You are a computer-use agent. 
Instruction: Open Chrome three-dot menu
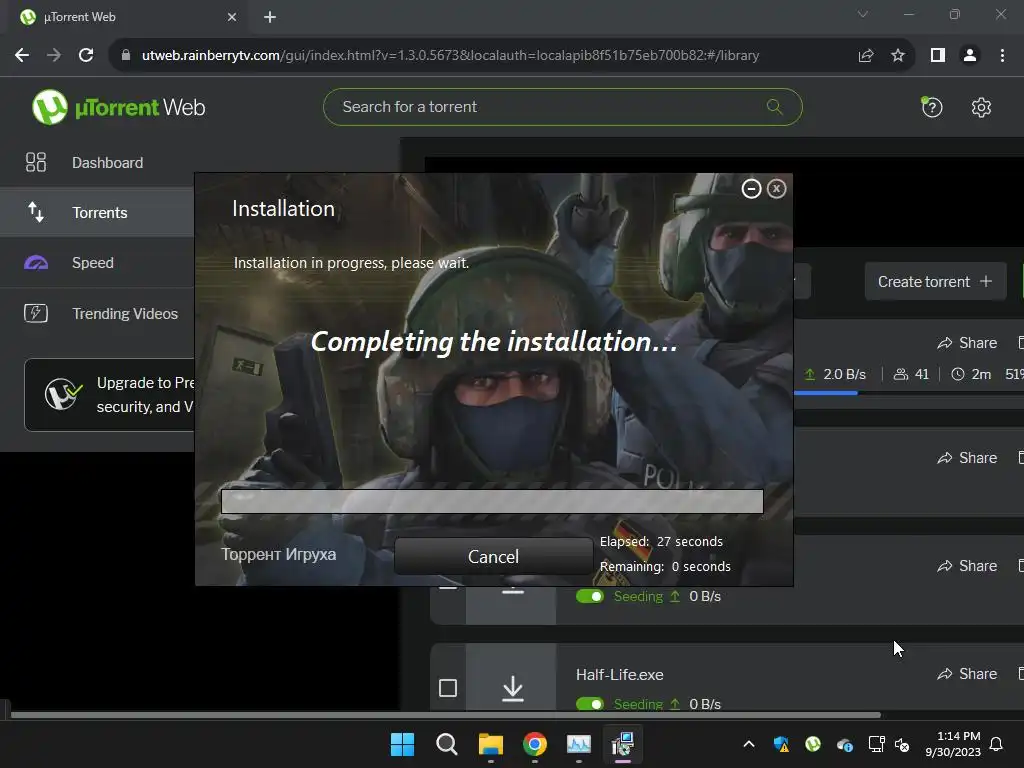(x=1002, y=56)
